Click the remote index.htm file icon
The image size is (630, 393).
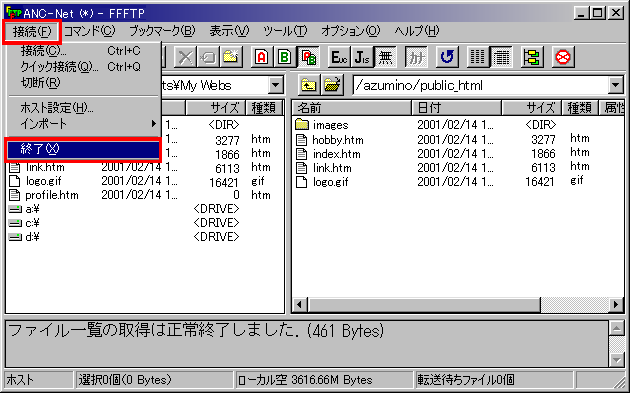[x=301, y=154]
